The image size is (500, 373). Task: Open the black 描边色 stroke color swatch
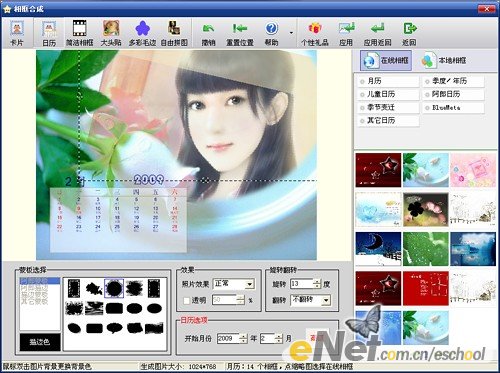pyautogui.click(x=40, y=342)
